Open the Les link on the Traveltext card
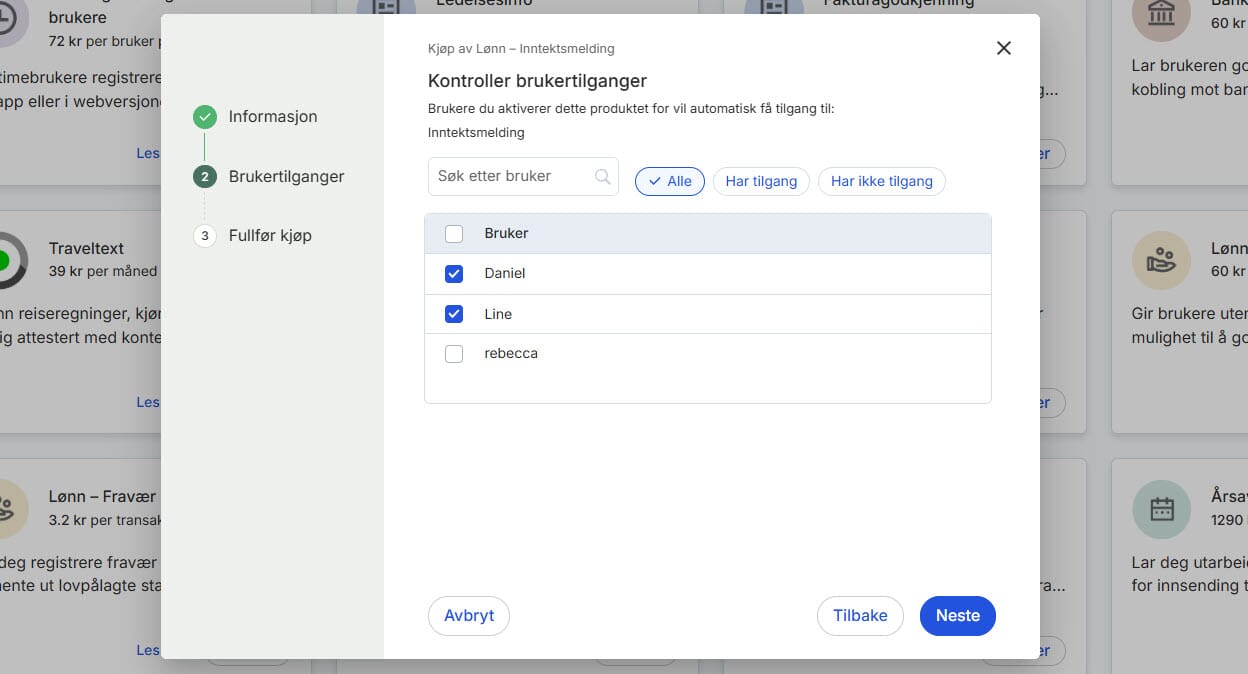 coord(148,402)
